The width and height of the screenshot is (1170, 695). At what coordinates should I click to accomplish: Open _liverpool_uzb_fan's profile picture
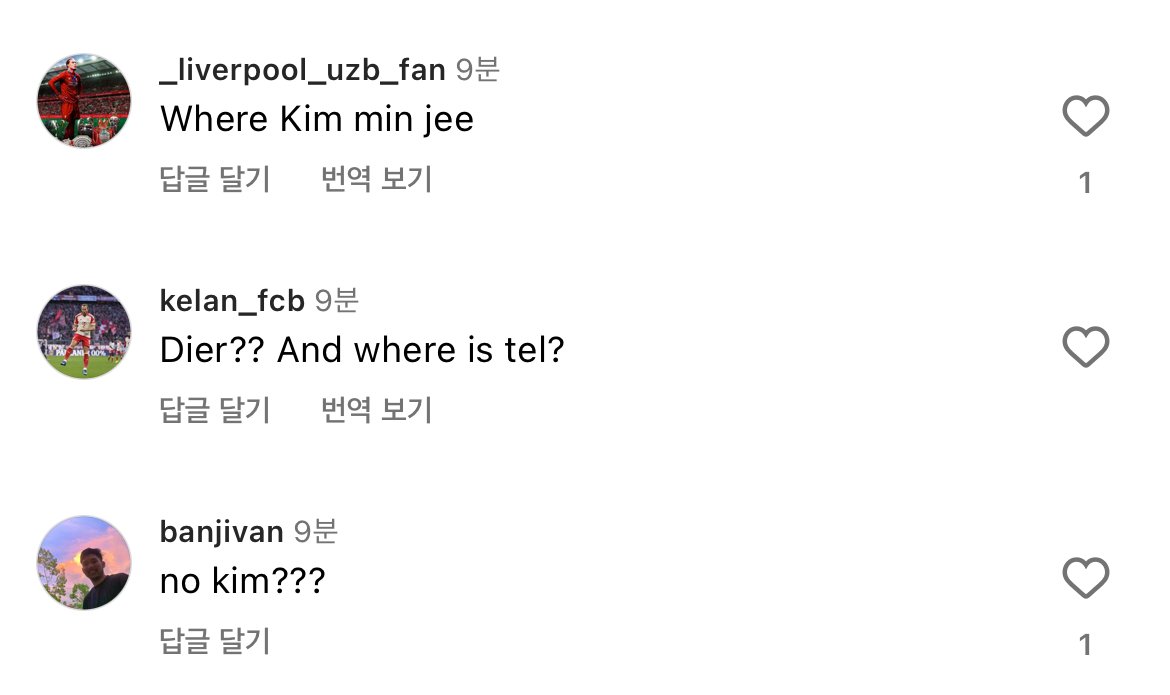pyautogui.click(x=84, y=101)
